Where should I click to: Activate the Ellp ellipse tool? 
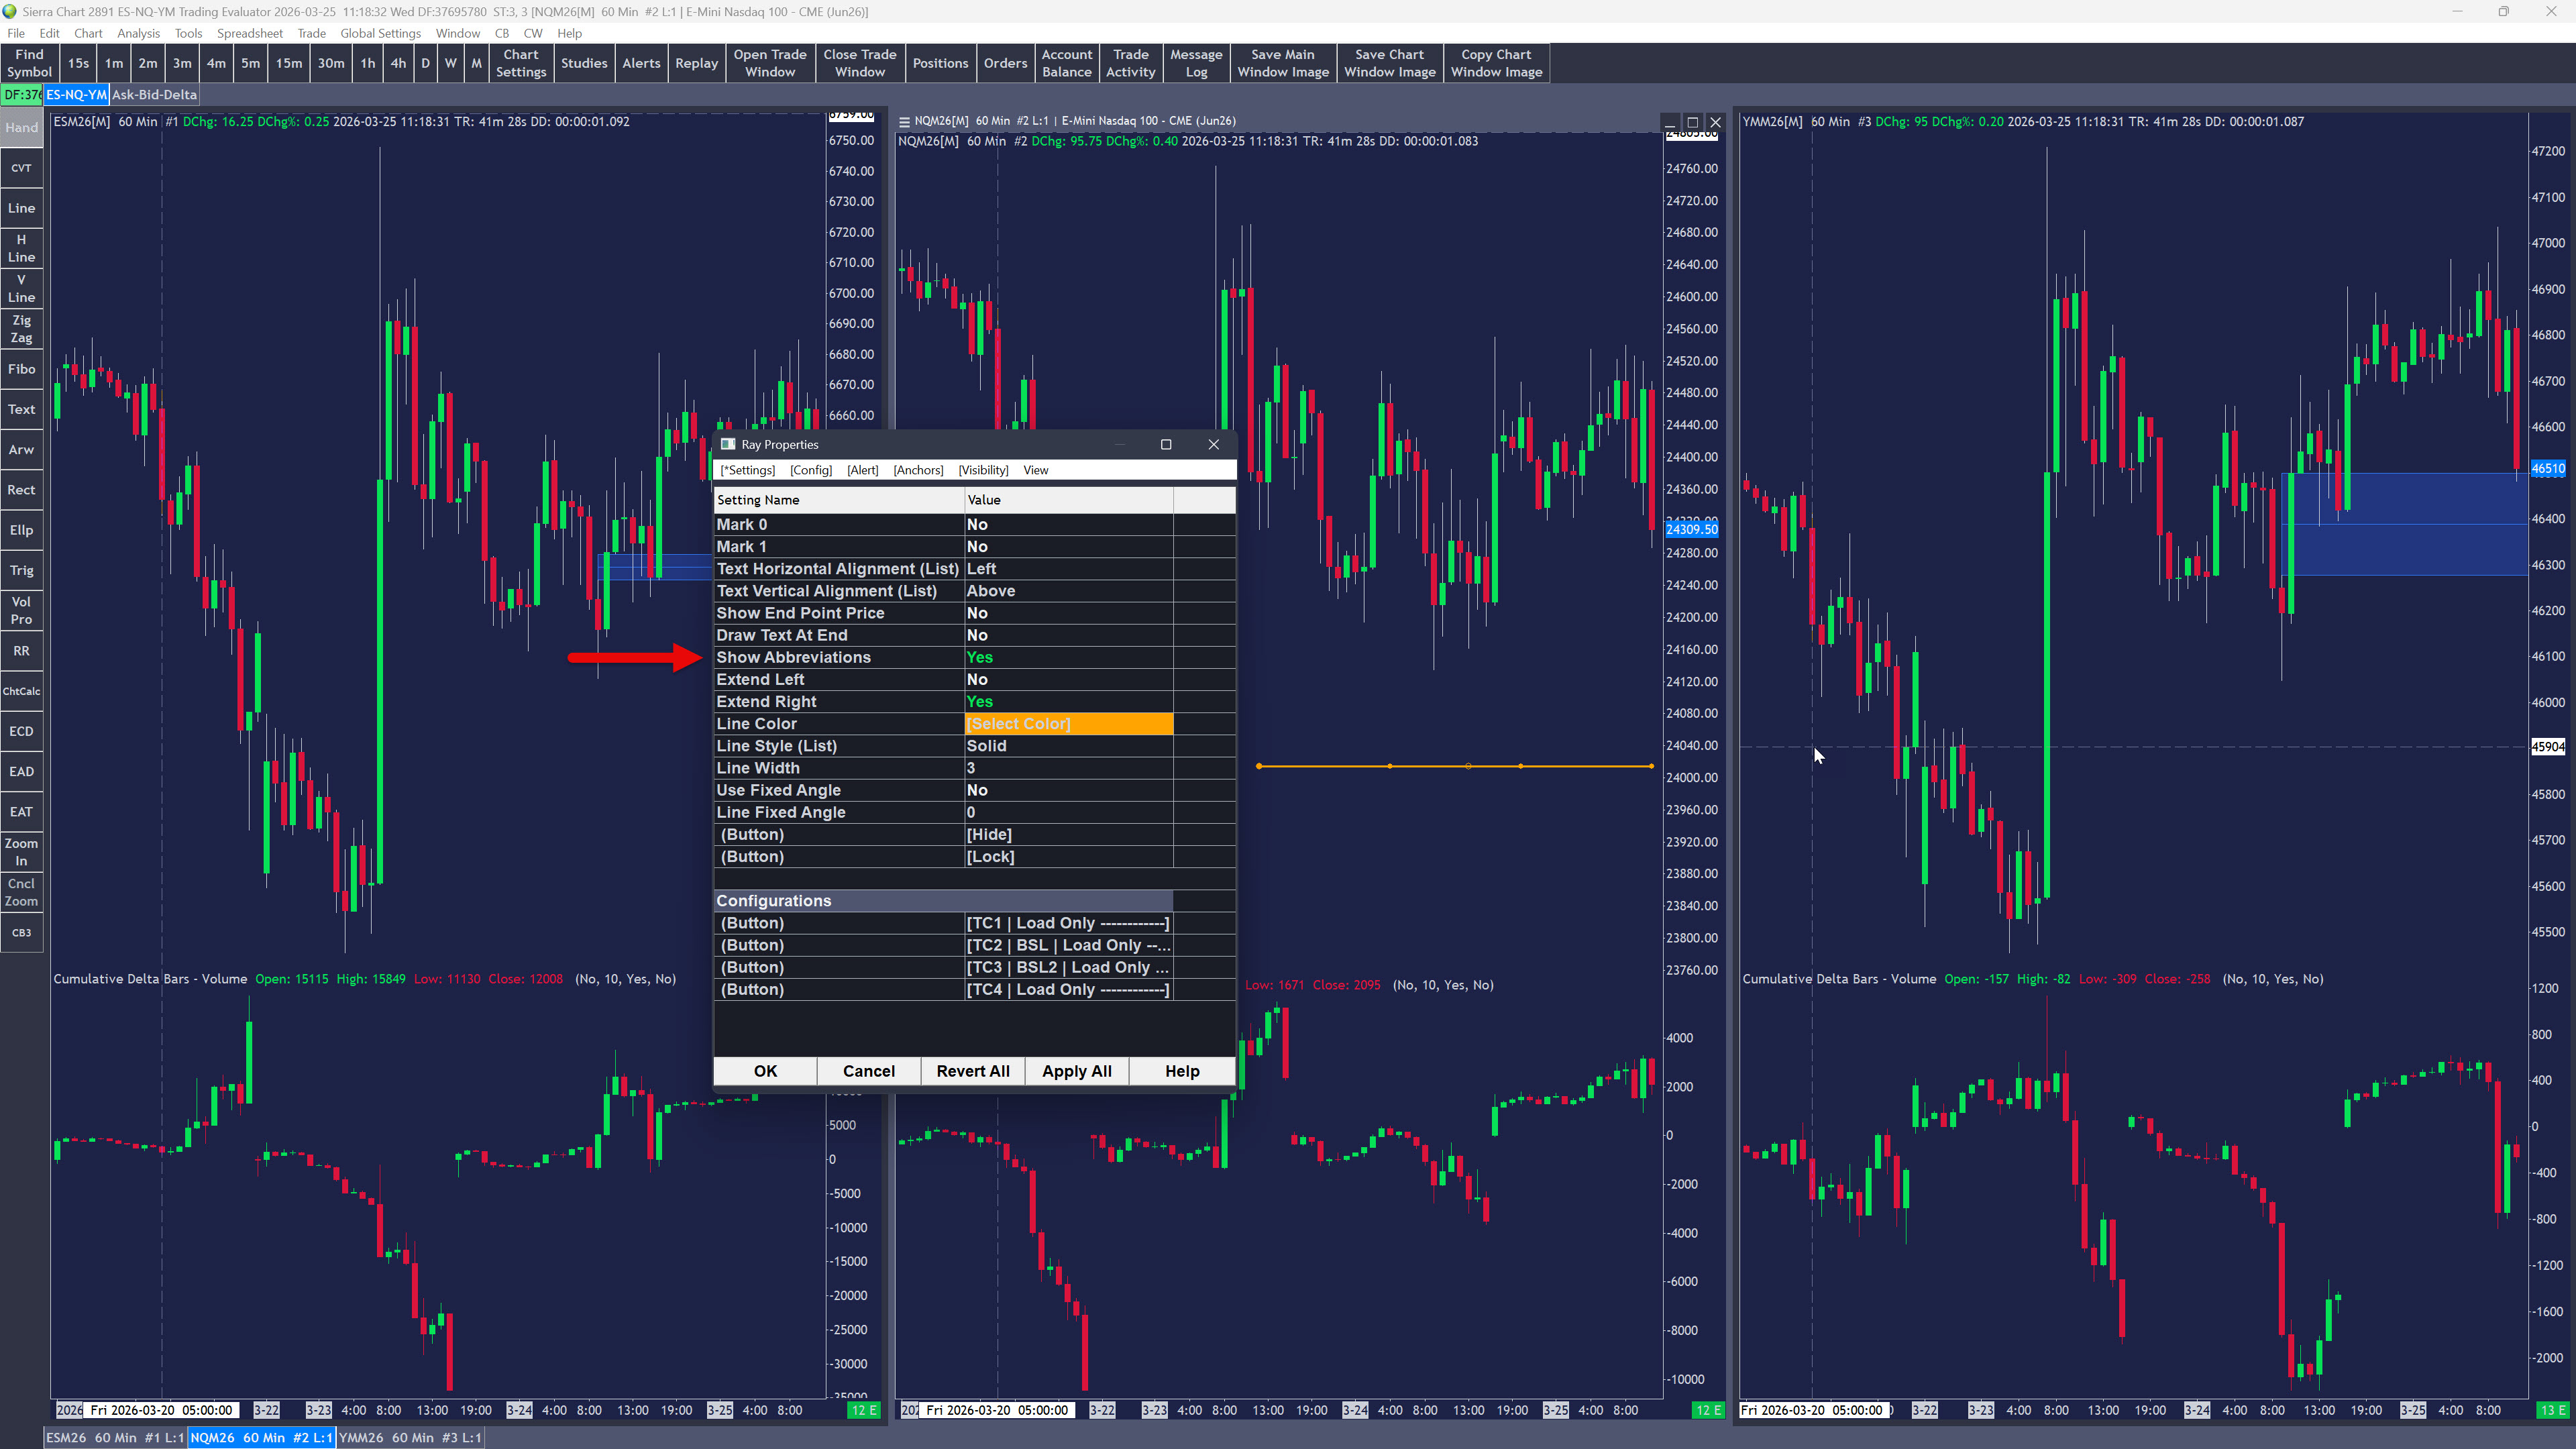(x=21, y=530)
